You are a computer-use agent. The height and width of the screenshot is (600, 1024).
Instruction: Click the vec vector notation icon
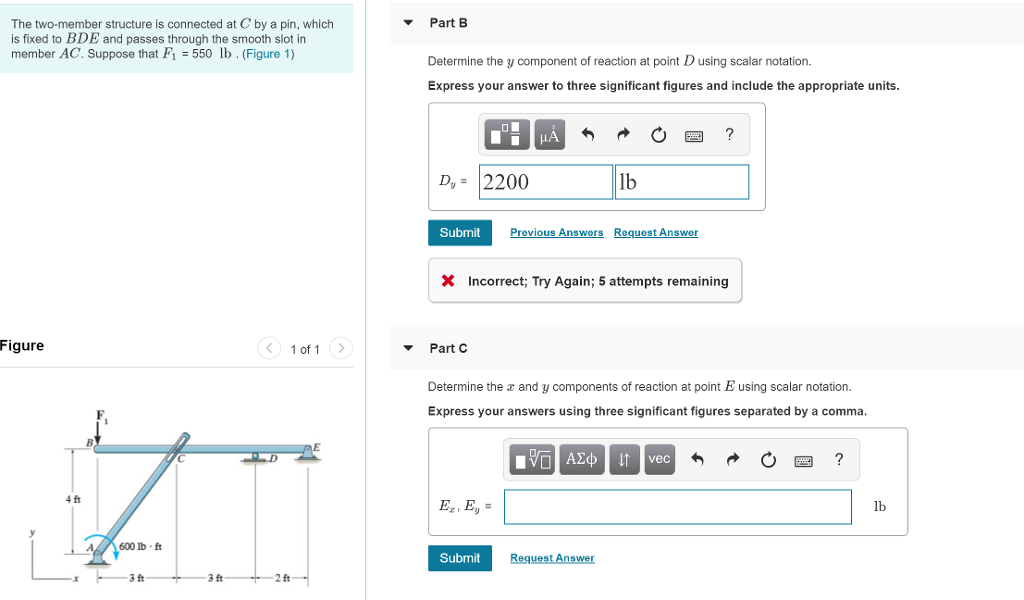click(659, 460)
